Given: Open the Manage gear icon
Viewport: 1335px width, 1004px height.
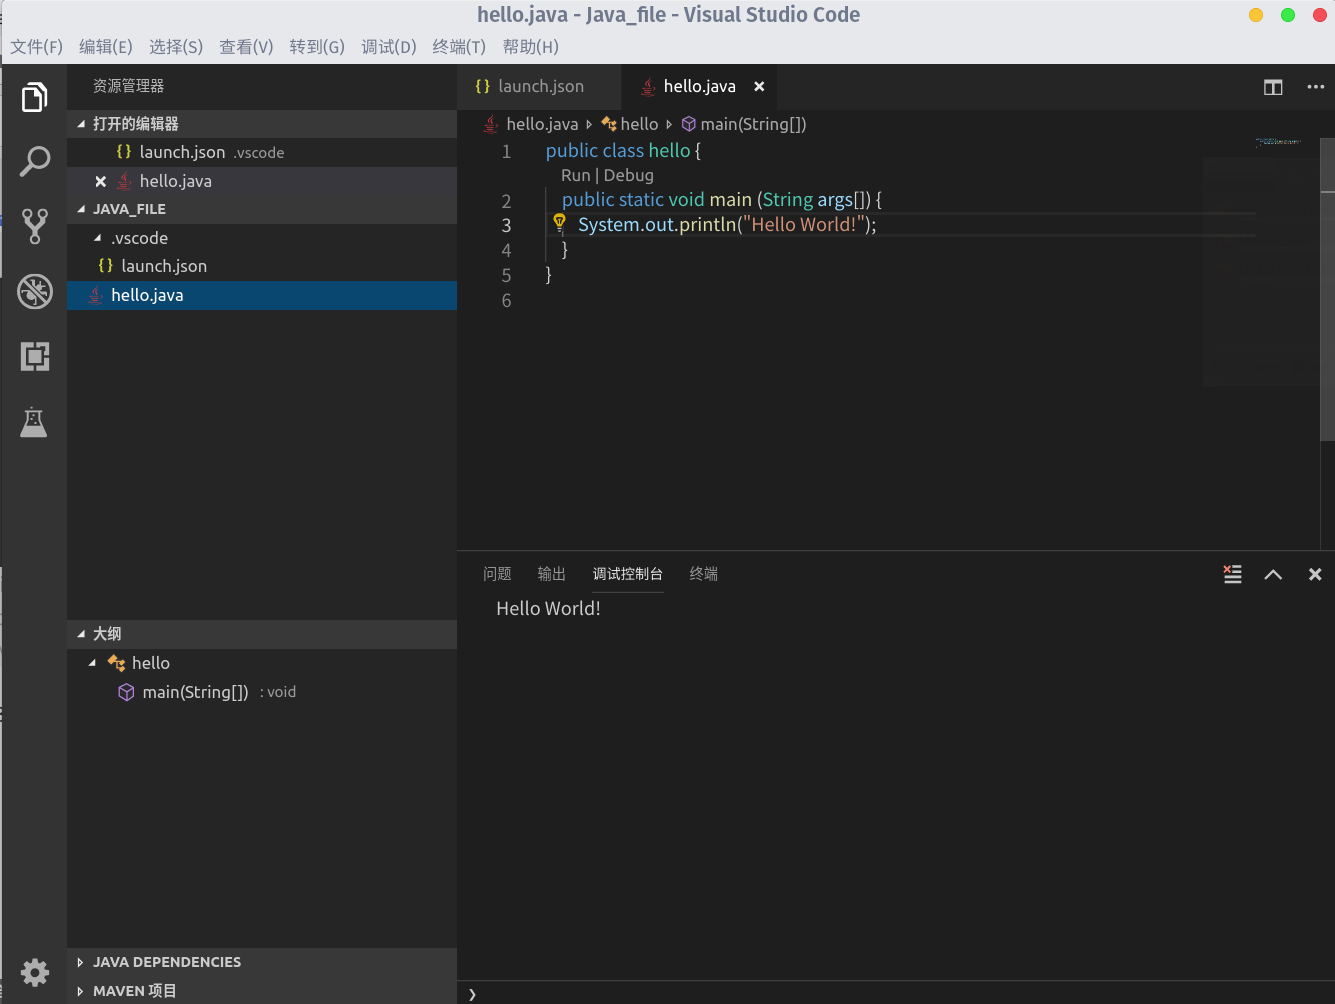Looking at the screenshot, I should point(34,972).
